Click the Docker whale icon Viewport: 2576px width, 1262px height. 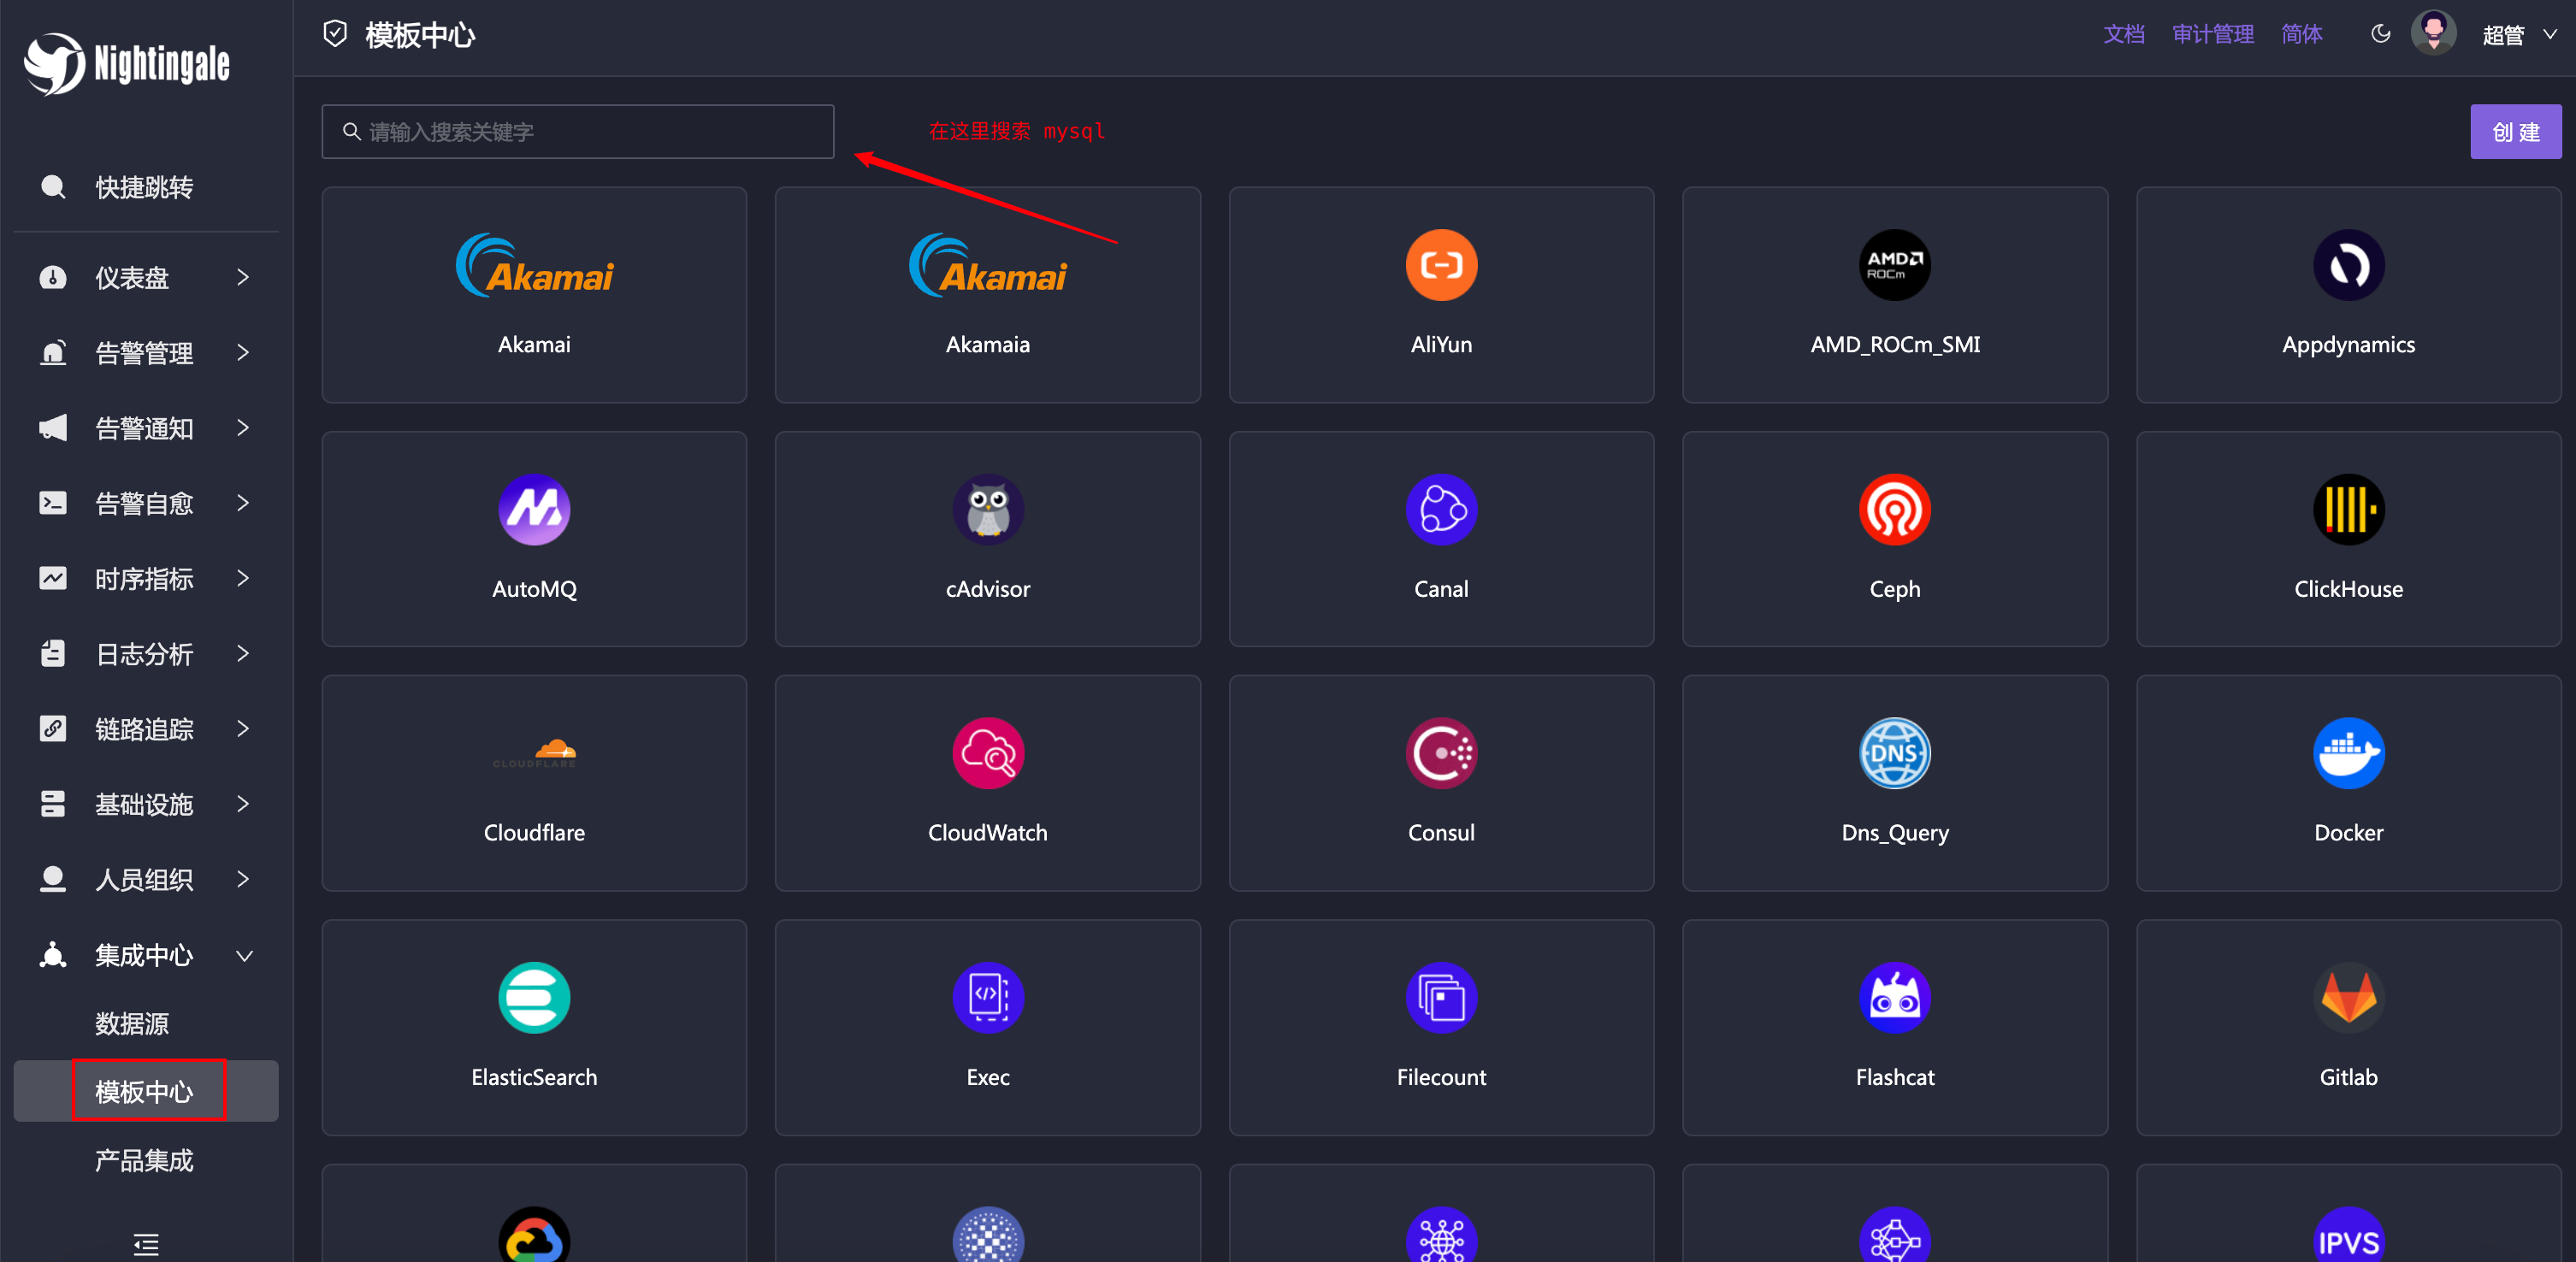(x=2347, y=753)
